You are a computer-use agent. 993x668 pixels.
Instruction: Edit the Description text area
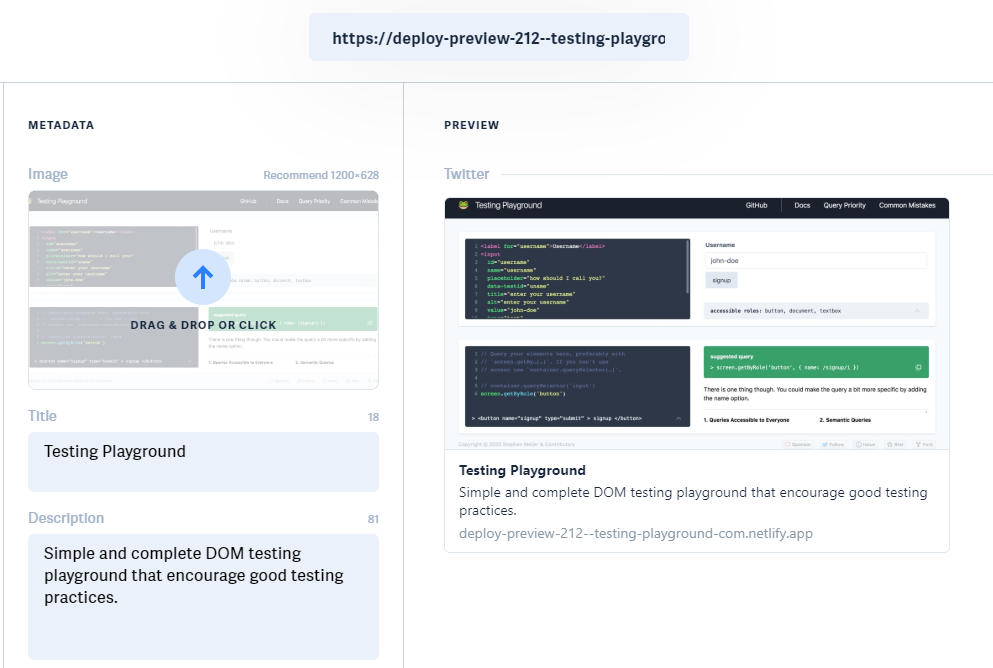click(x=203, y=596)
